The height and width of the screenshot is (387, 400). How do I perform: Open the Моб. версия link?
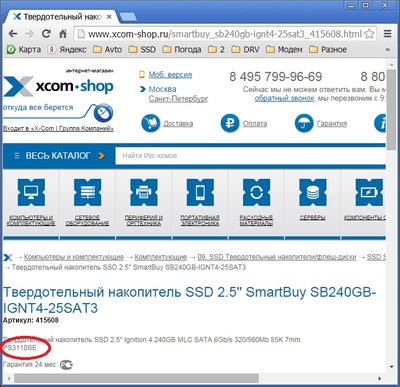pyautogui.click(x=170, y=75)
